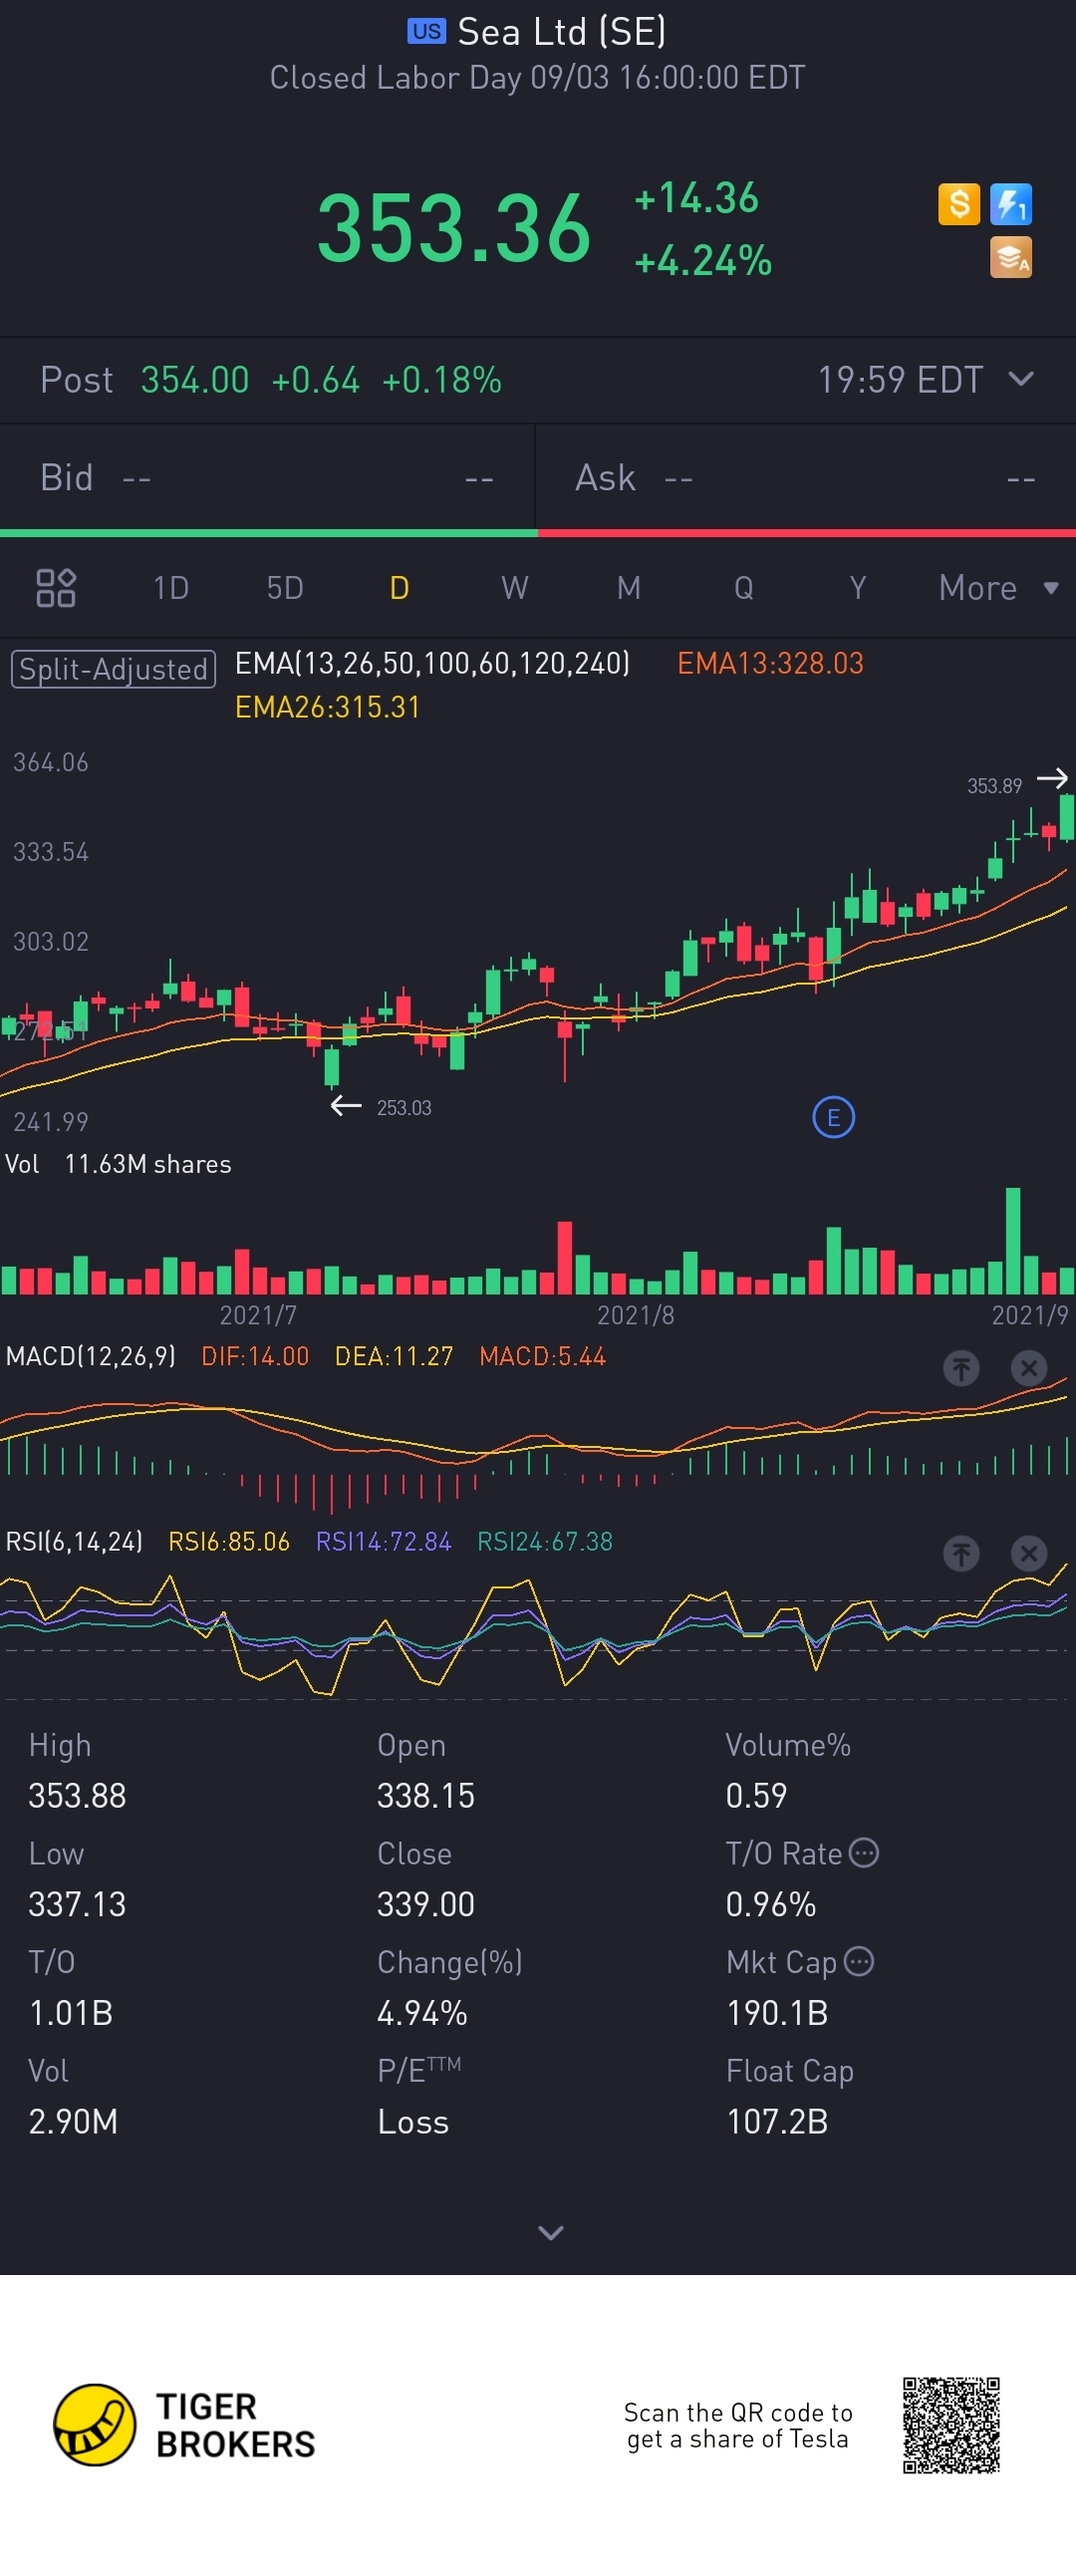The image size is (1076, 2576).
Task: Tap the RSI6:85.06 reading
Action: point(229,1541)
